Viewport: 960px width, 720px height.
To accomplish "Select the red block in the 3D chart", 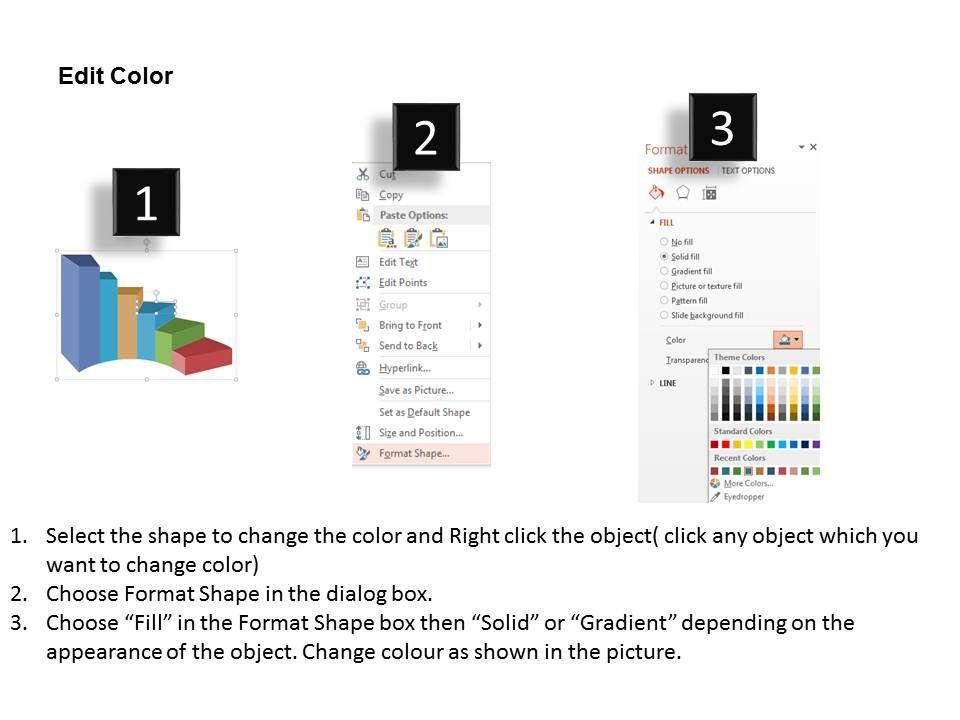I will pos(205,356).
